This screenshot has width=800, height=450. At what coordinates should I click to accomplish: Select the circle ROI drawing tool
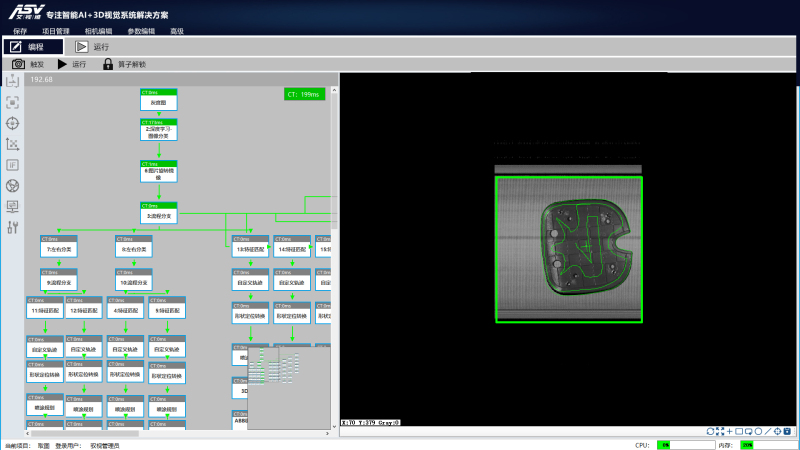758,431
